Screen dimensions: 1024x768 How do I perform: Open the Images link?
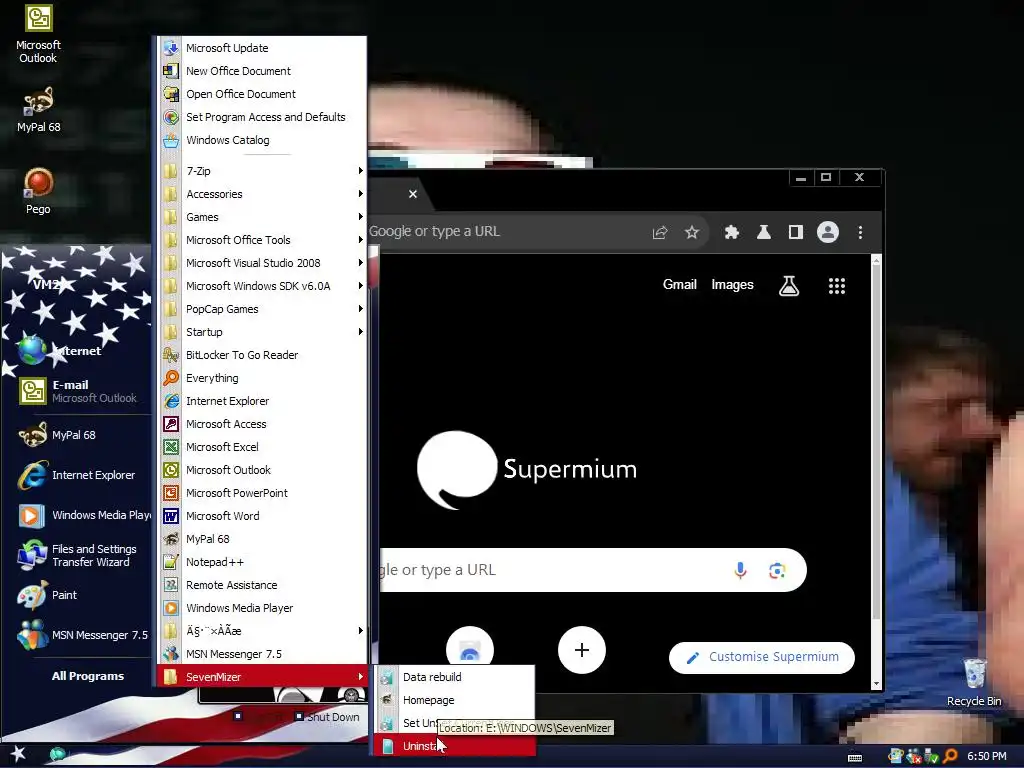[732, 285]
